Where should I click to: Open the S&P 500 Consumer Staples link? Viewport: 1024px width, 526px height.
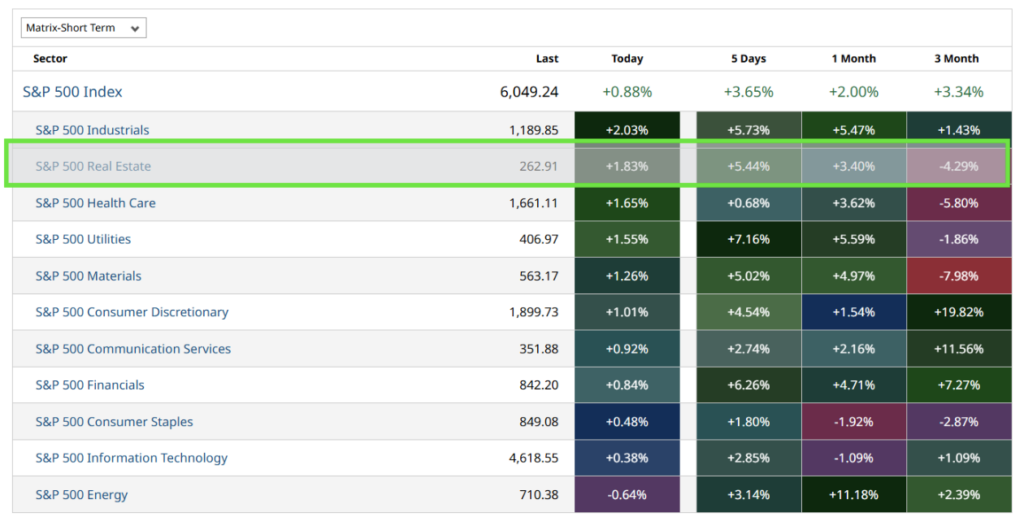114,421
